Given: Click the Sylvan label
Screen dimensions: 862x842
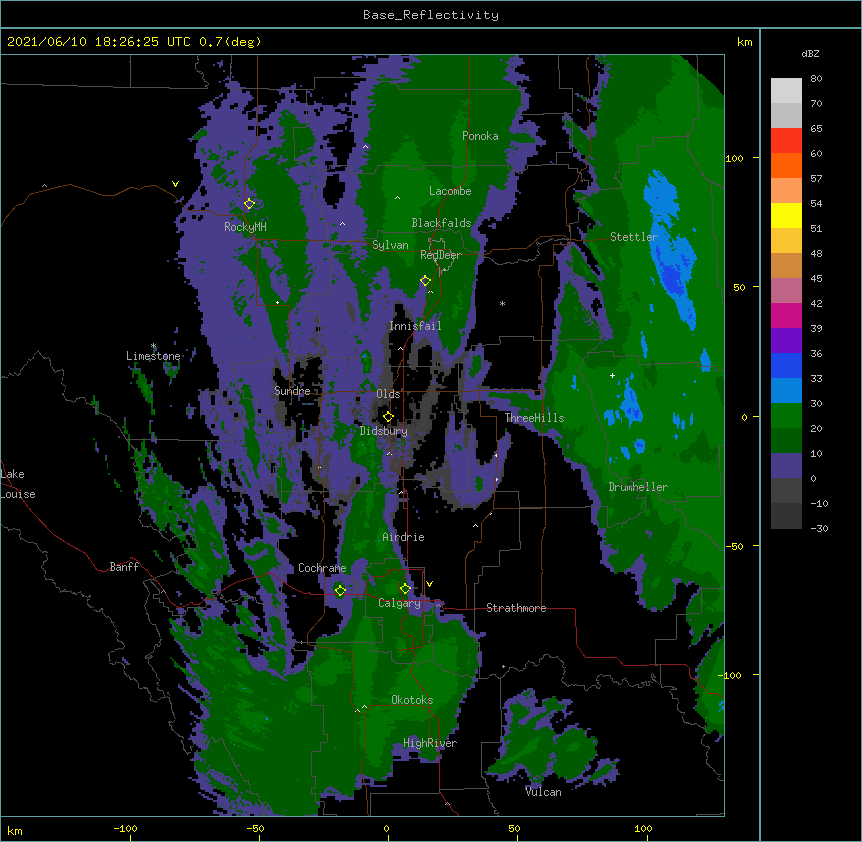Looking at the screenshot, I should click(390, 245).
